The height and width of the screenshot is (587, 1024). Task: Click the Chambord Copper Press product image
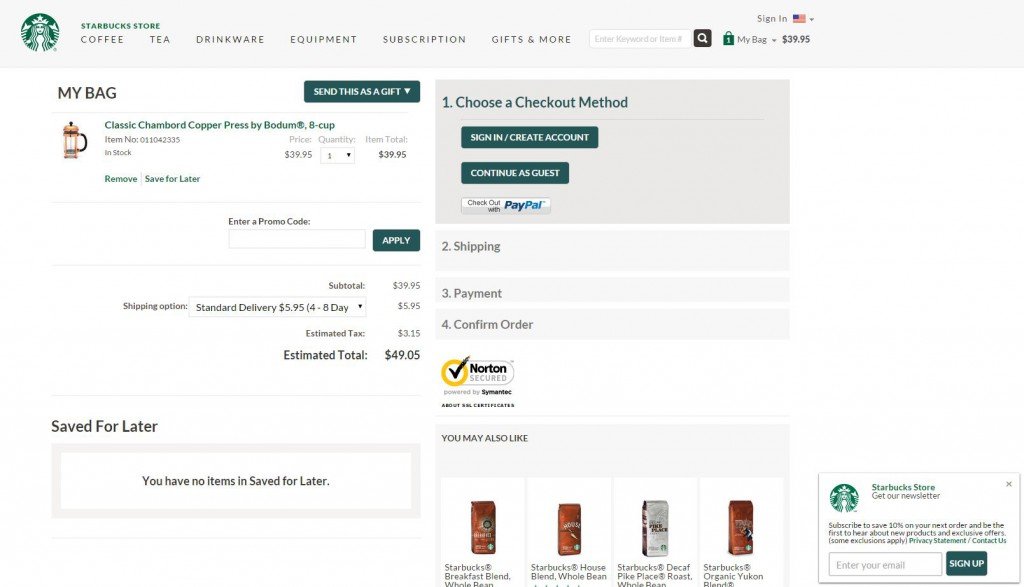74,141
